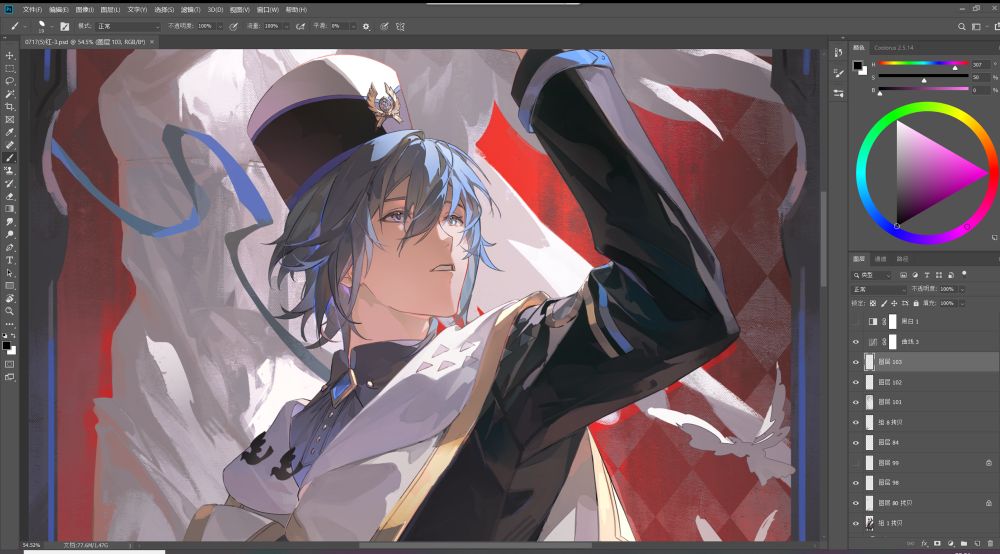Toggle pressure for size icon
The image size is (1000, 554).
[384, 27]
